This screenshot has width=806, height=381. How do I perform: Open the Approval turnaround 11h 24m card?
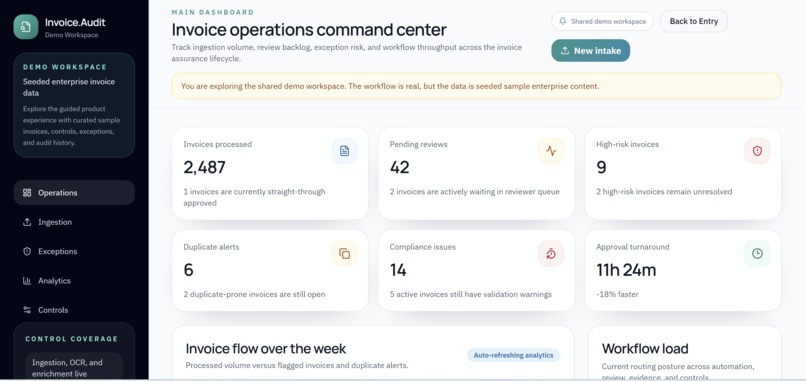(x=683, y=270)
